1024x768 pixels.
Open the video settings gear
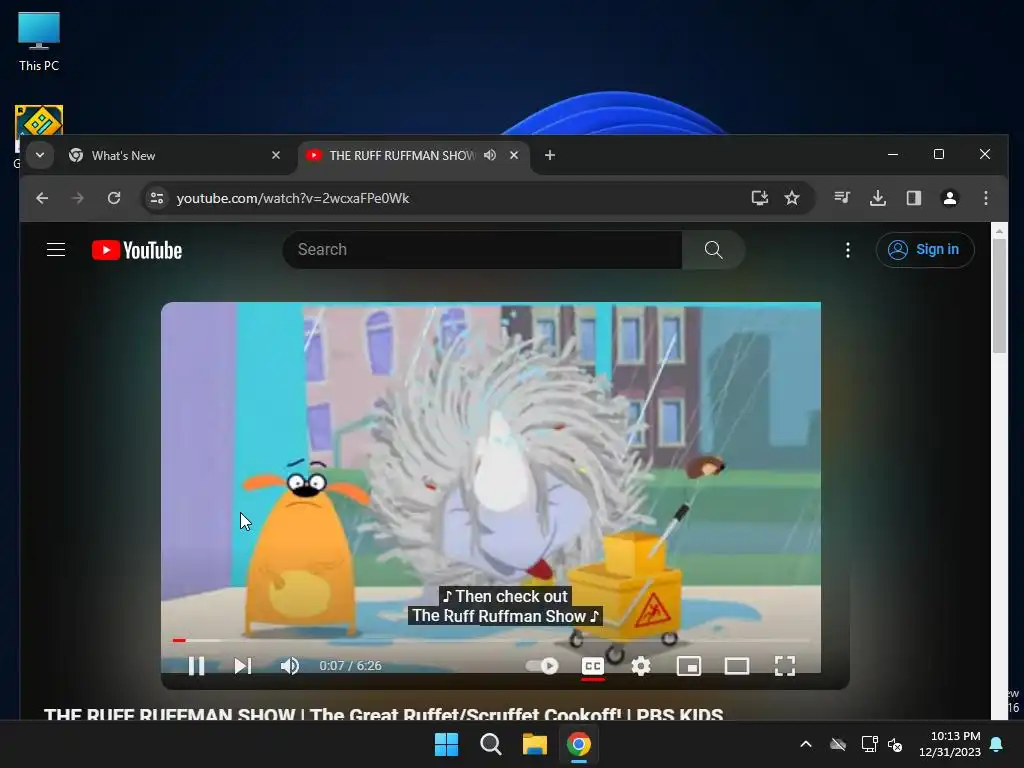[641, 665]
